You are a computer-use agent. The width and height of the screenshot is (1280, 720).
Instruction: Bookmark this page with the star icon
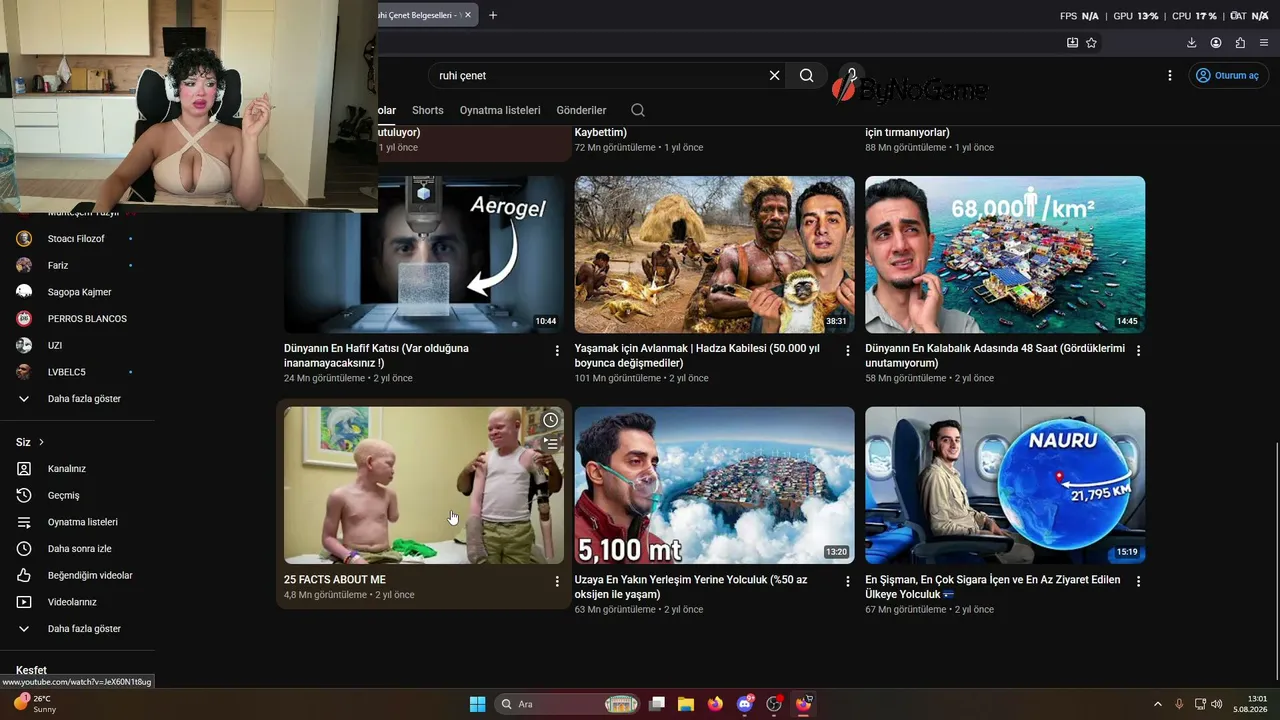click(x=1091, y=43)
